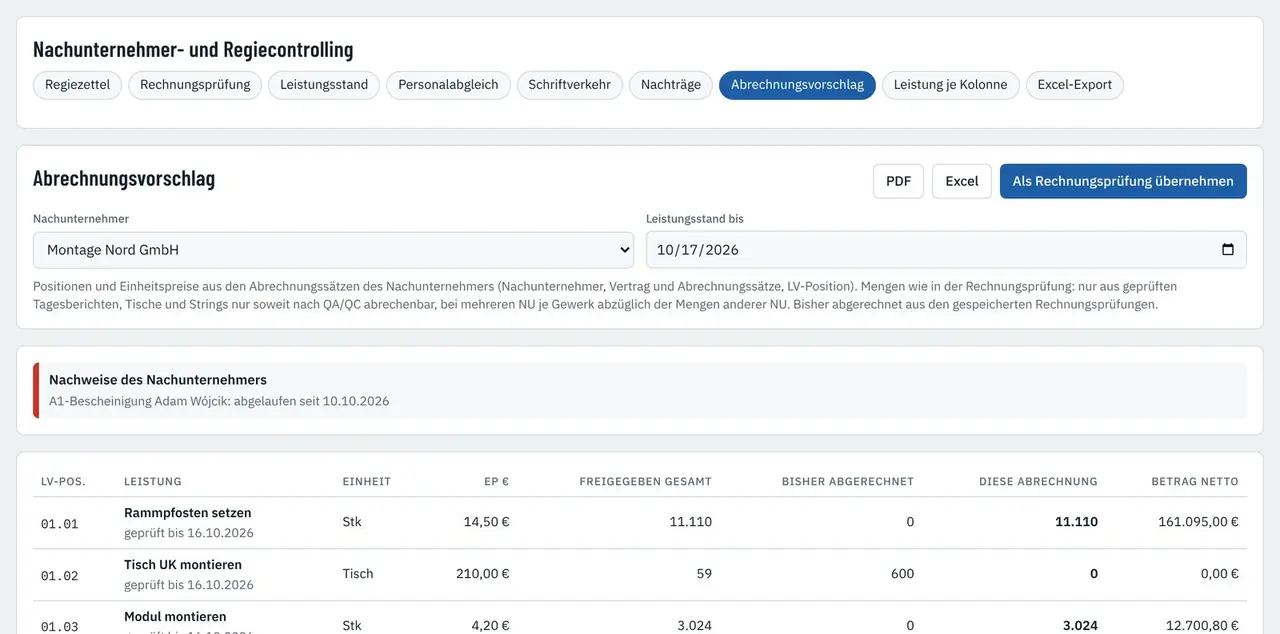Select the Personalabgleich tab
Screen dimensions: 1280x634
tap(448, 85)
